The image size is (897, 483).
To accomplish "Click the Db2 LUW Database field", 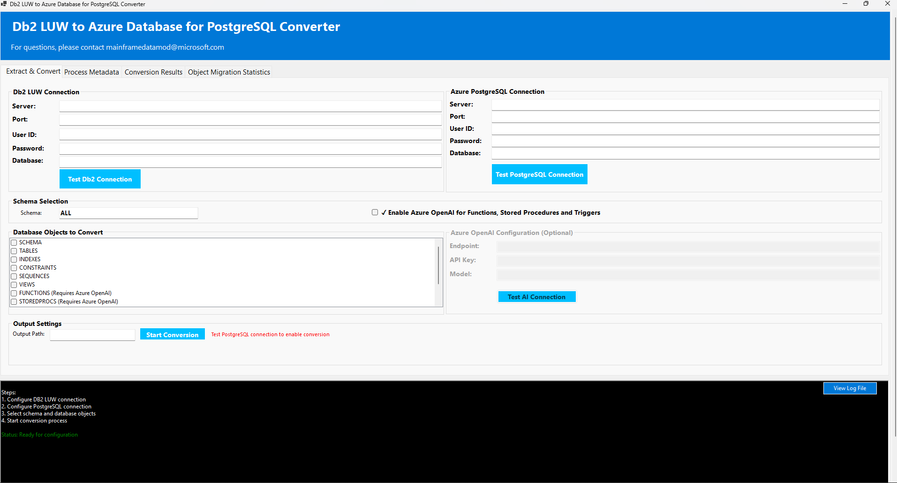I will 250,161.
